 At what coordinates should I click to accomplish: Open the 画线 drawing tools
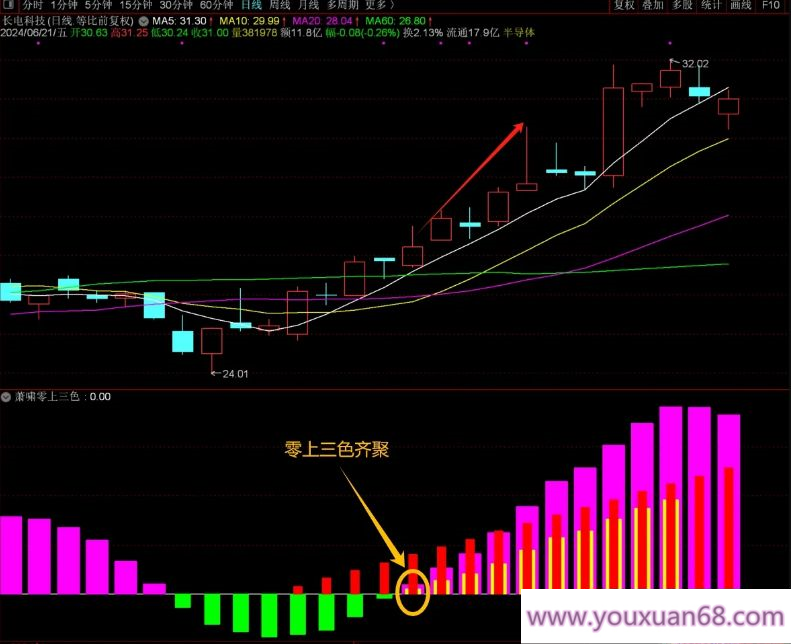pyautogui.click(x=740, y=5)
